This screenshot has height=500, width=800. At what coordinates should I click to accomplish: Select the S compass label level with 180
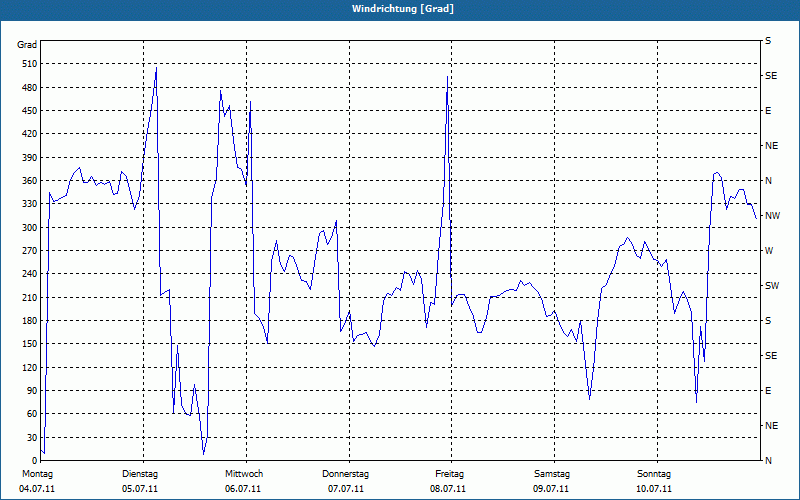coord(768,321)
